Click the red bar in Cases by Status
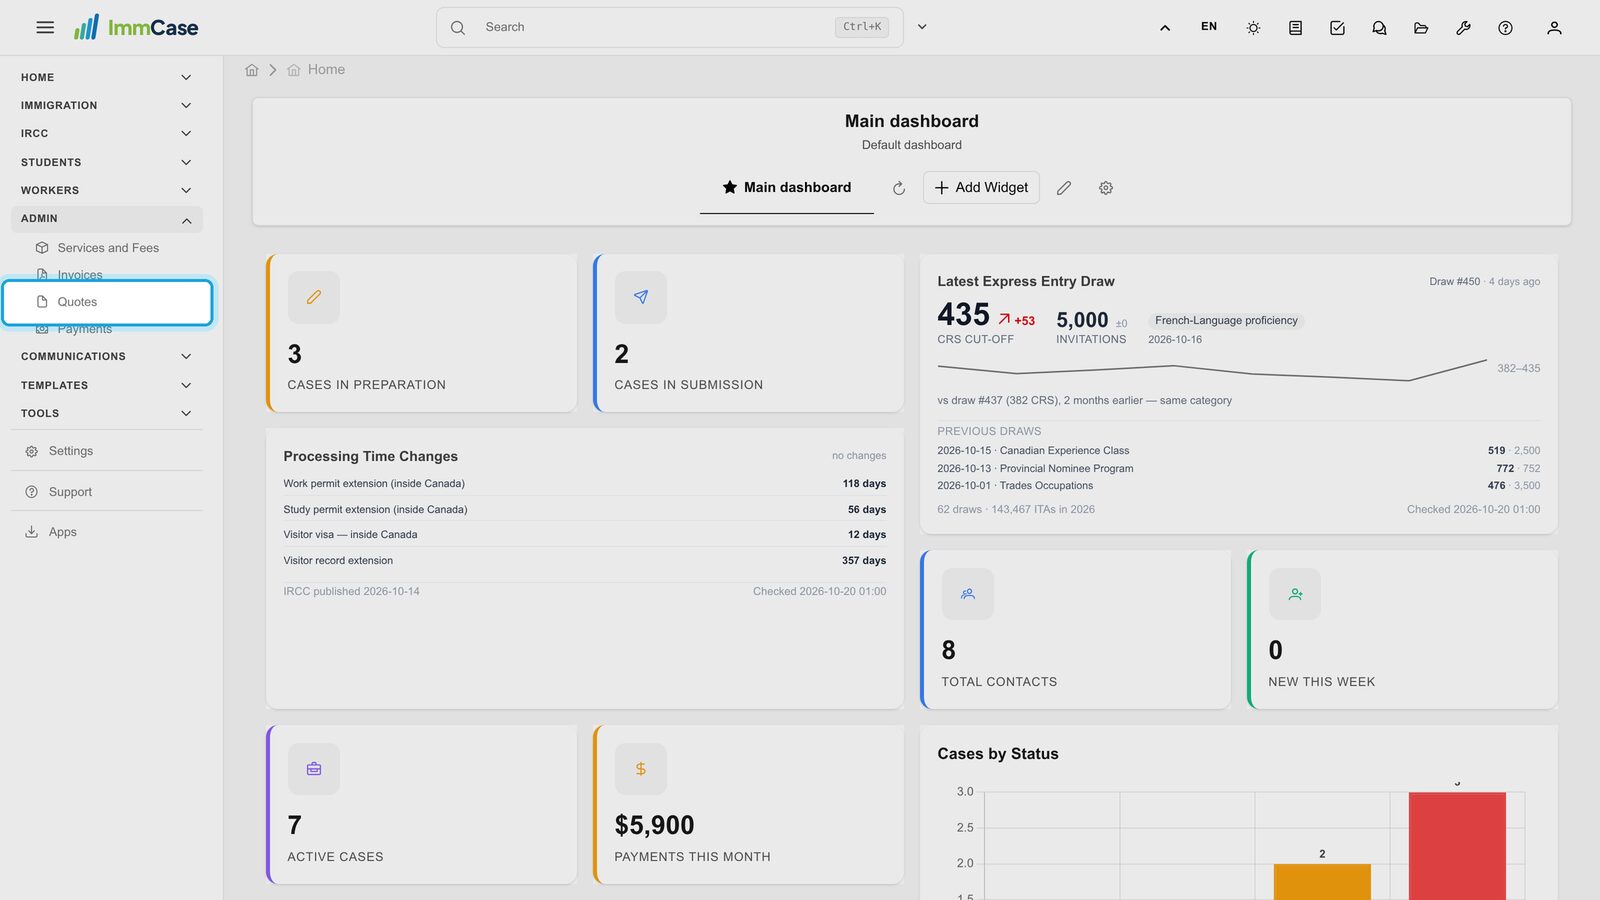 pyautogui.click(x=1457, y=846)
